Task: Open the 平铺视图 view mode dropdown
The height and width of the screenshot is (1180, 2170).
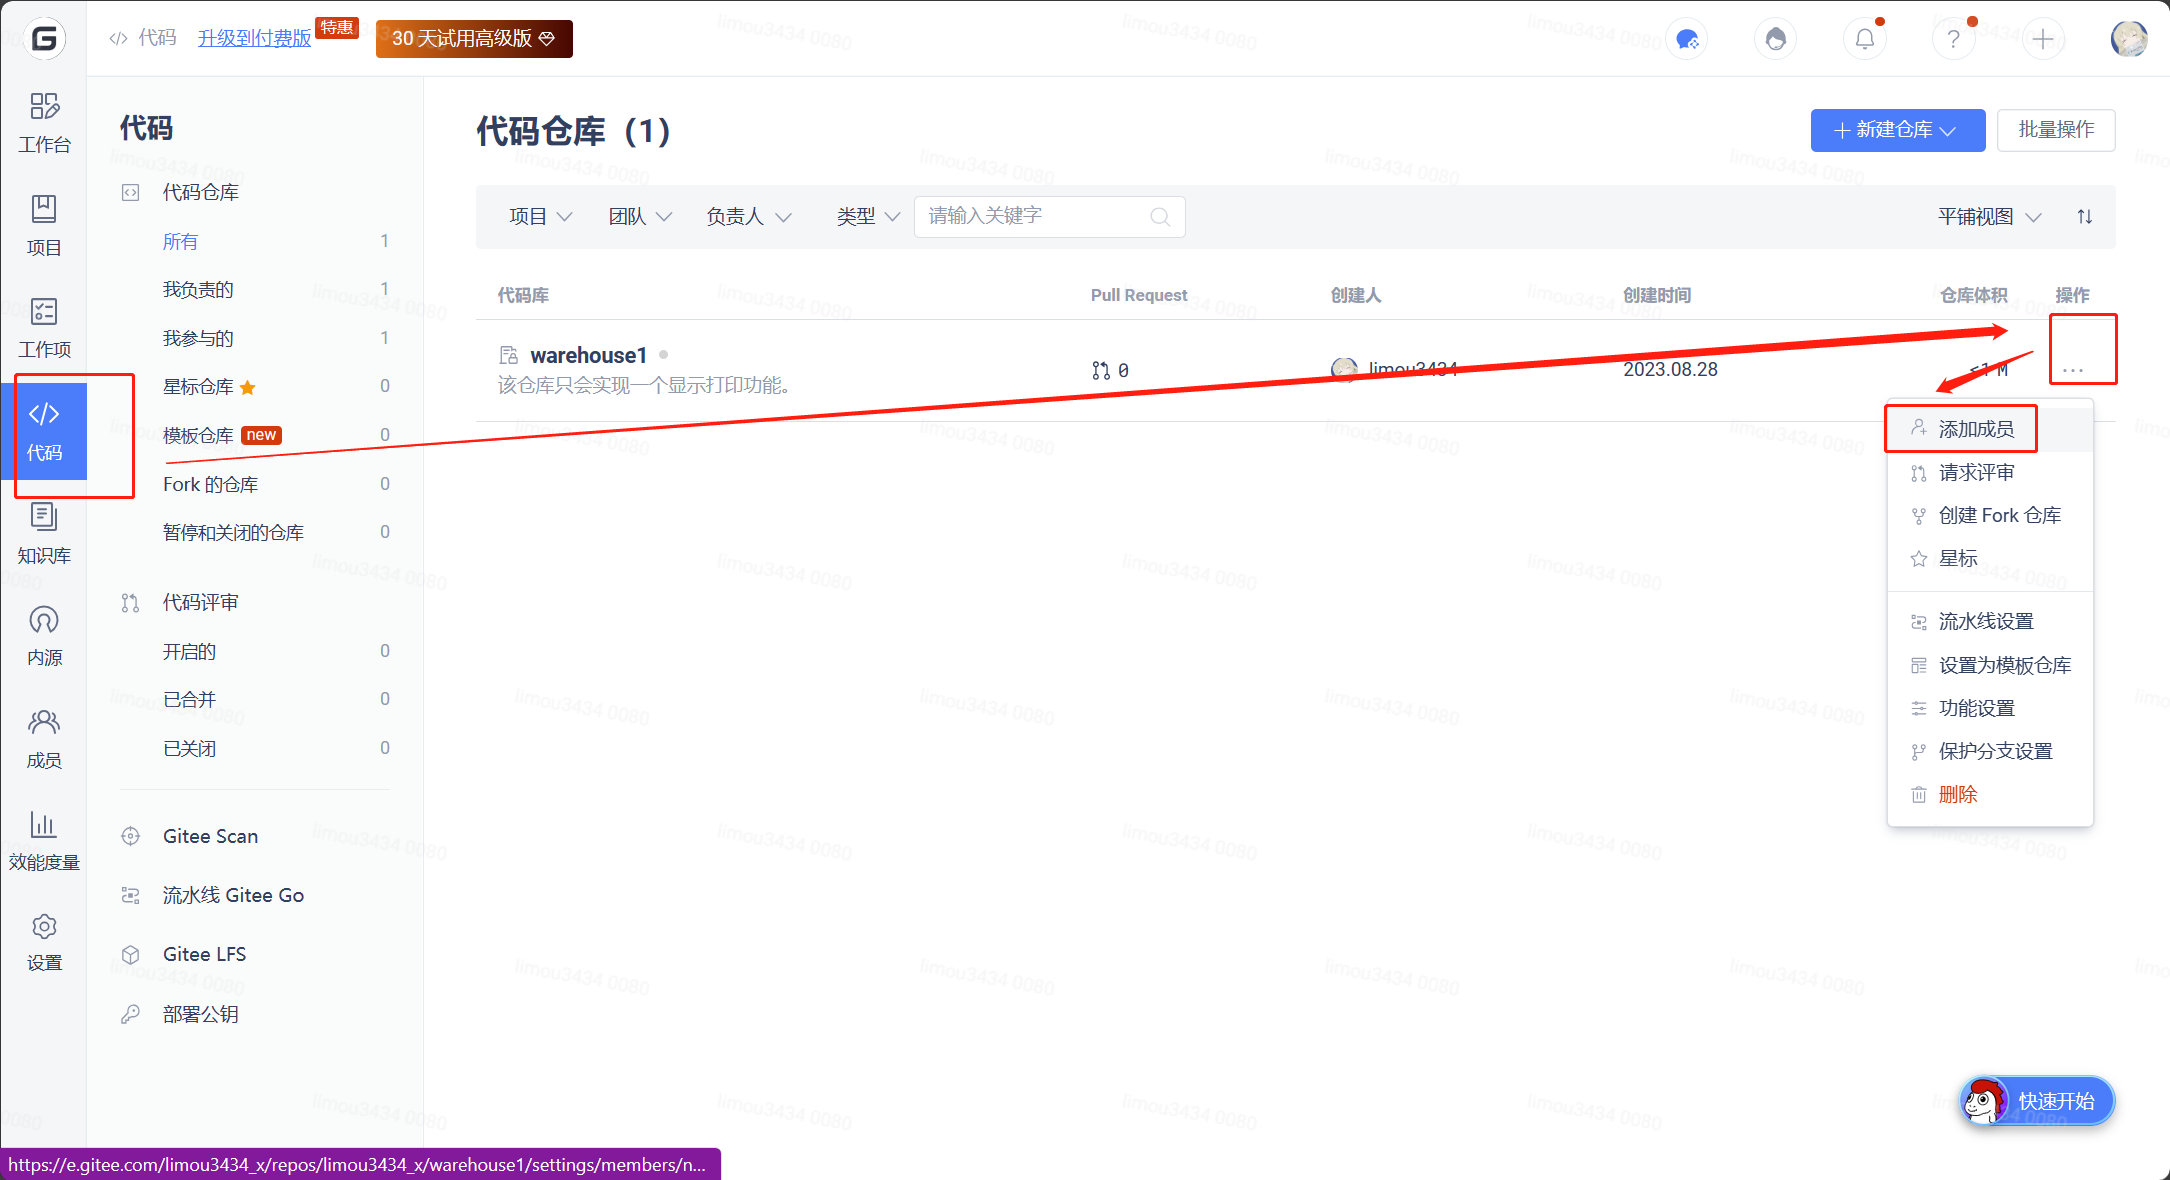Action: point(1988,217)
